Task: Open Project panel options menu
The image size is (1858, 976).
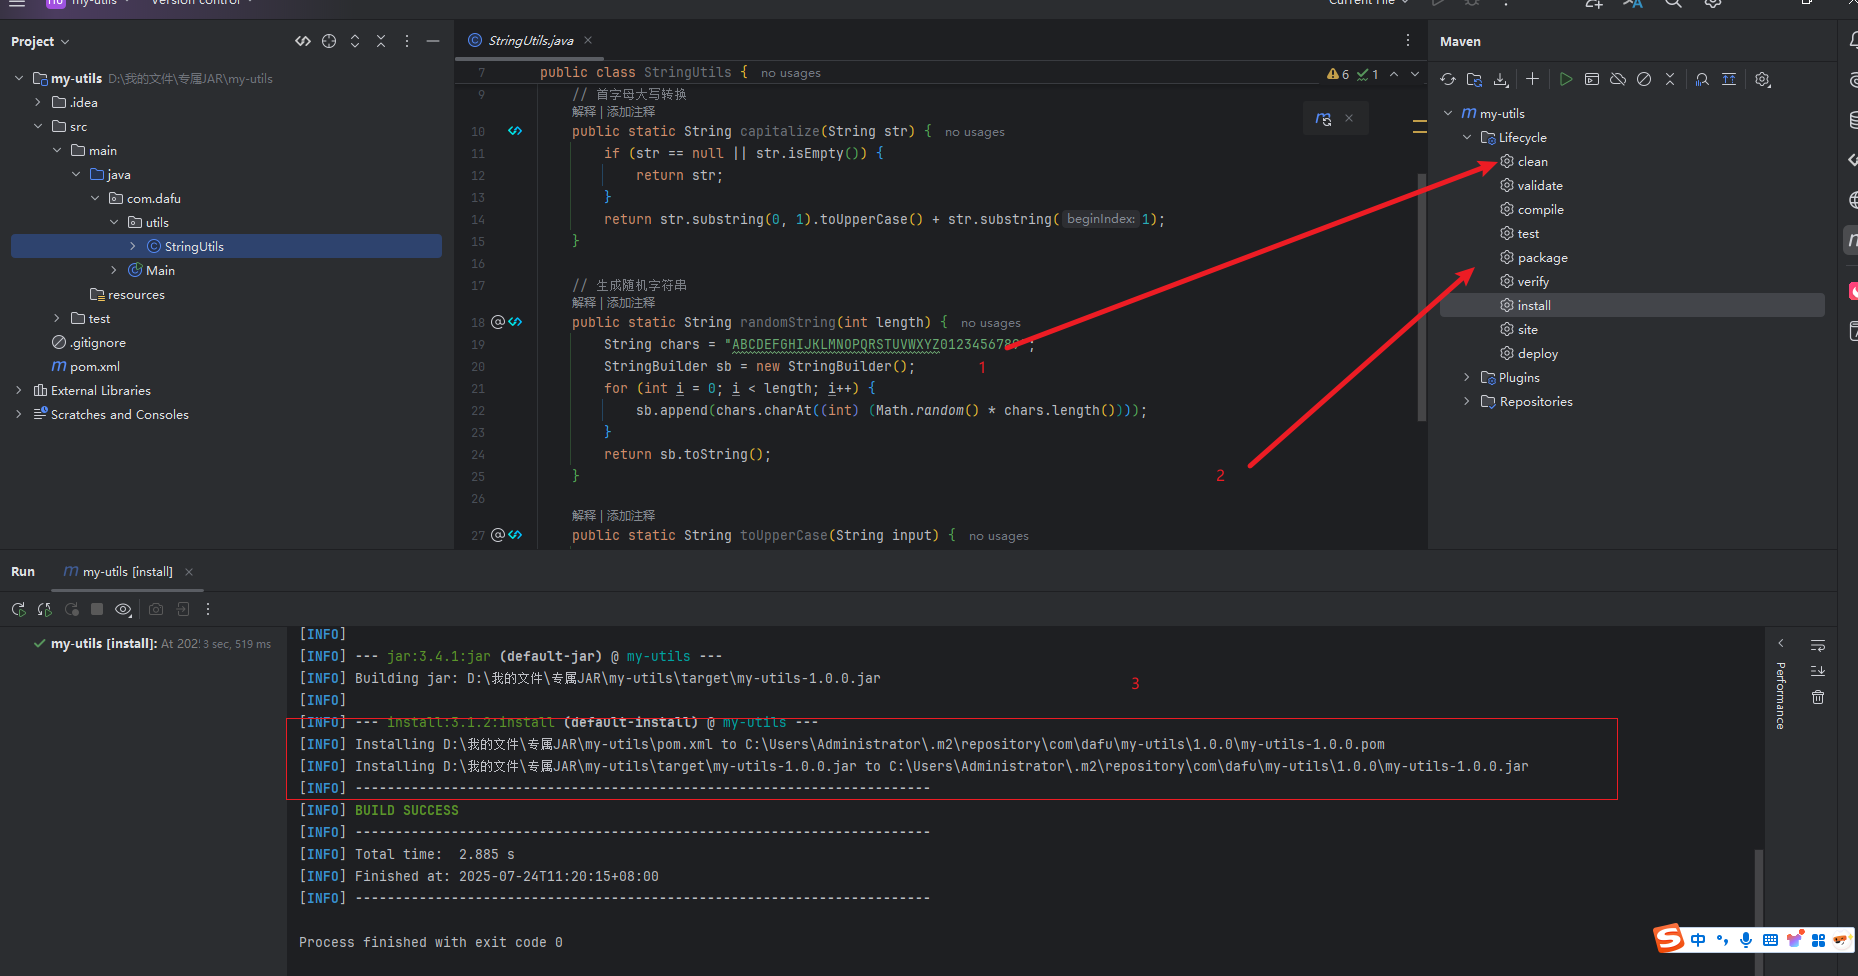Action: coord(407,41)
